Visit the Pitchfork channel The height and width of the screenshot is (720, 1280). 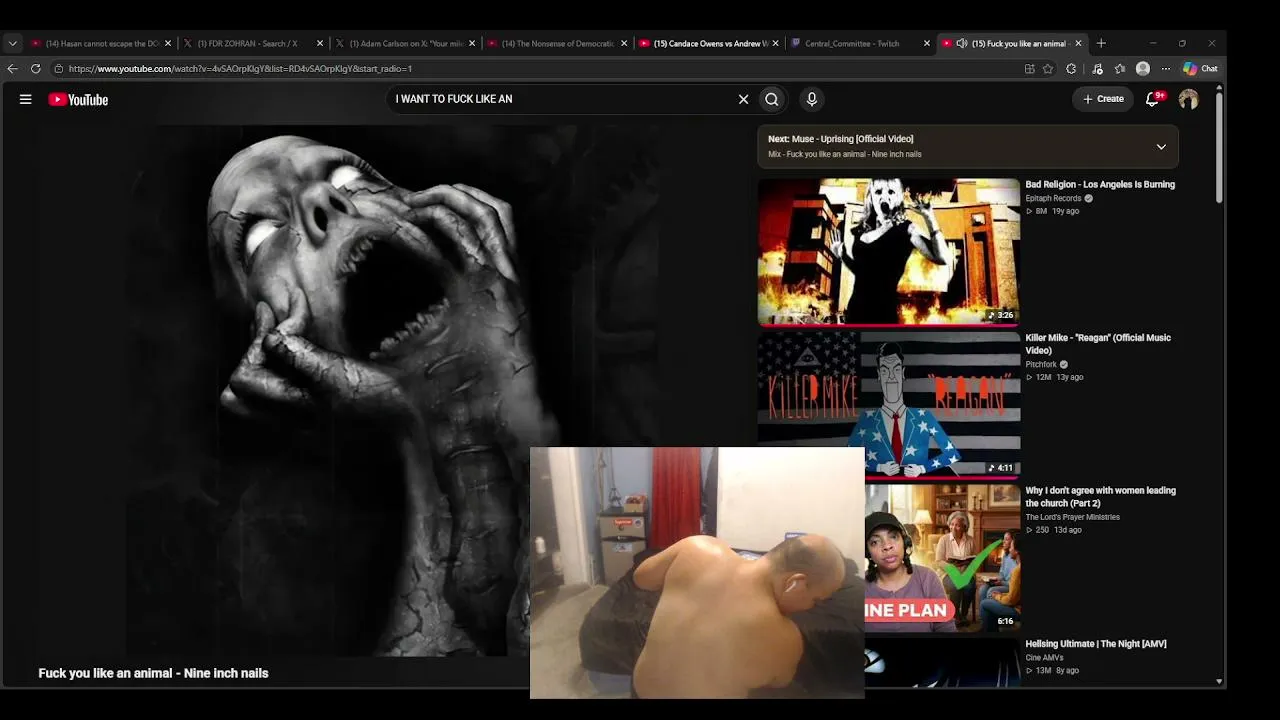pyautogui.click(x=1041, y=364)
